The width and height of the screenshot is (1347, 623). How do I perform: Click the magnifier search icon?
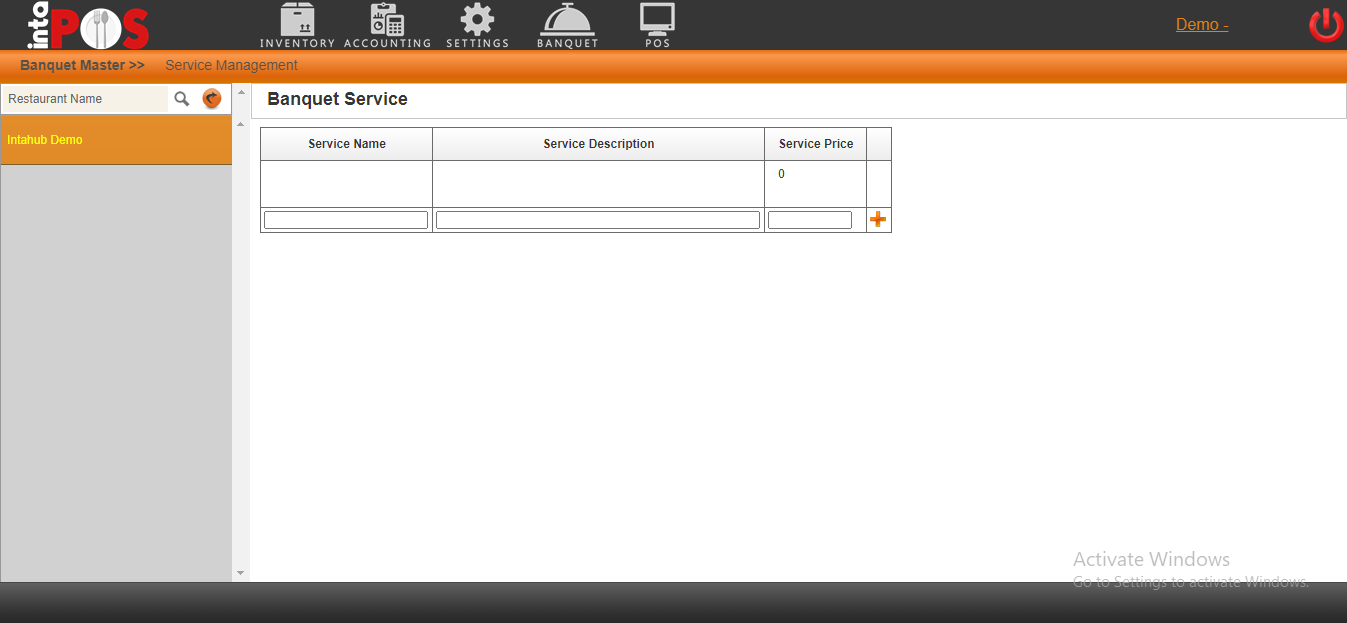coord(182,99)
